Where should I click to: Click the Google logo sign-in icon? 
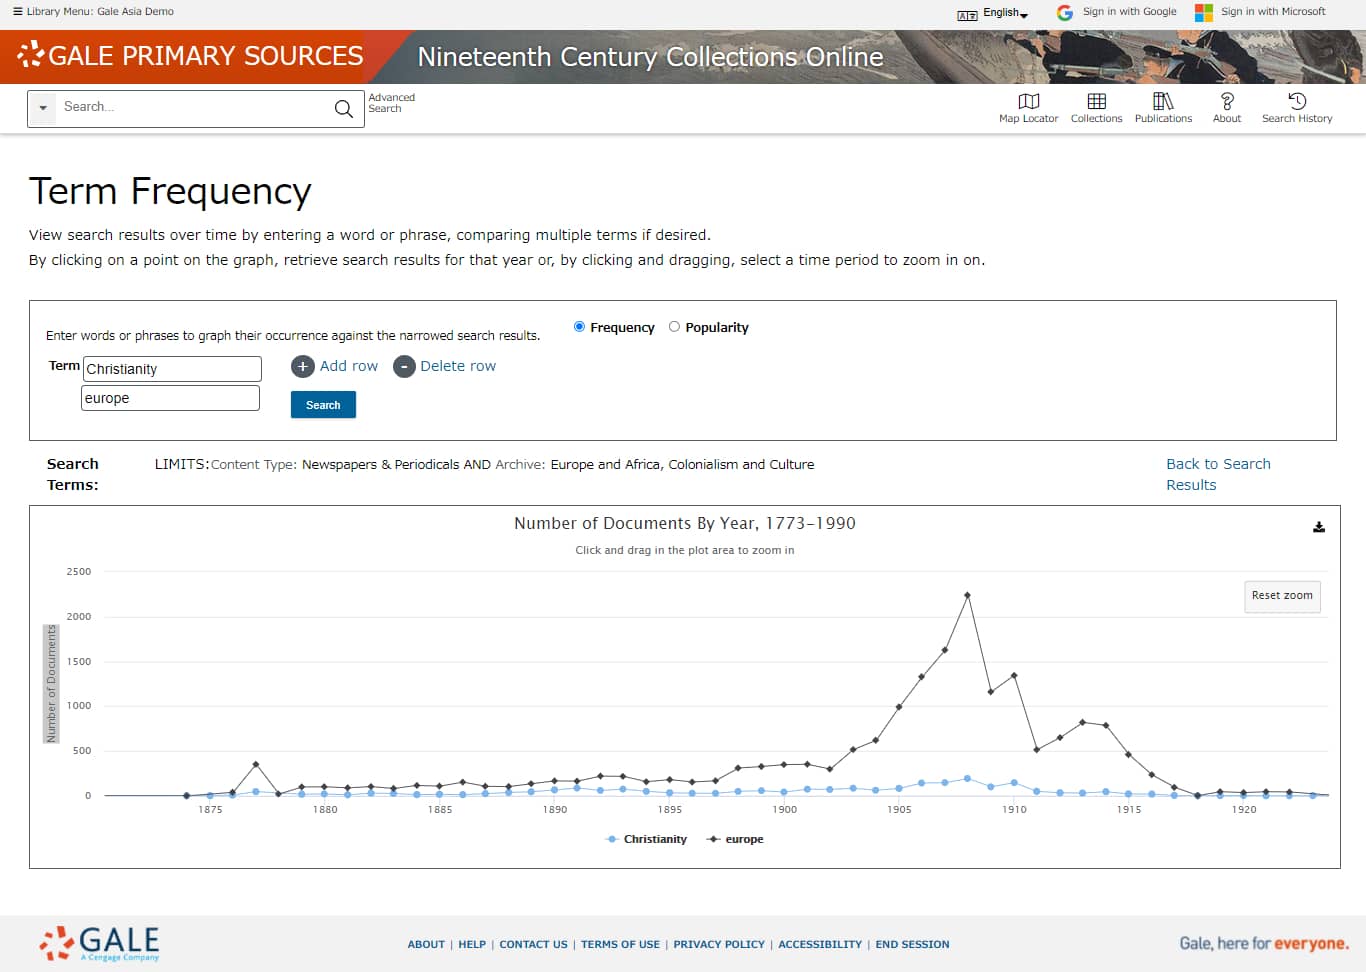[1065, 13]
